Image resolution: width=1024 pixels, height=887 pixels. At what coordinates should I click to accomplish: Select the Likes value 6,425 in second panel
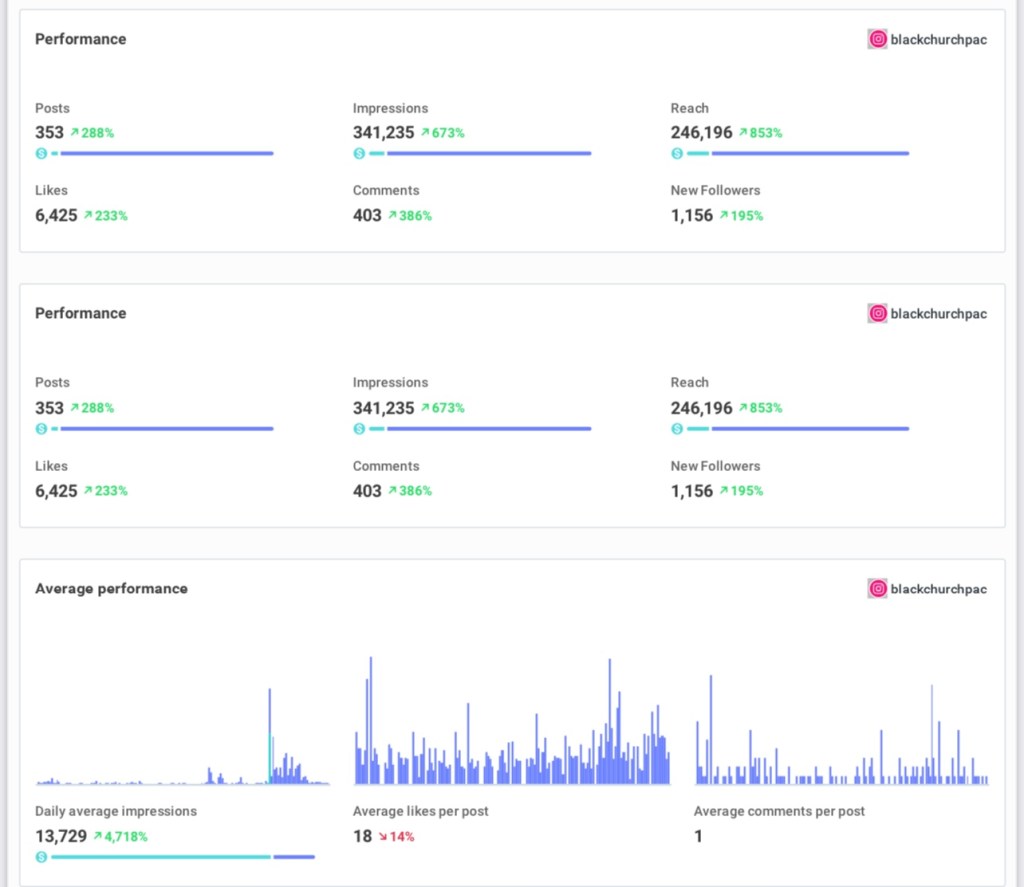(x=56, y=491)
